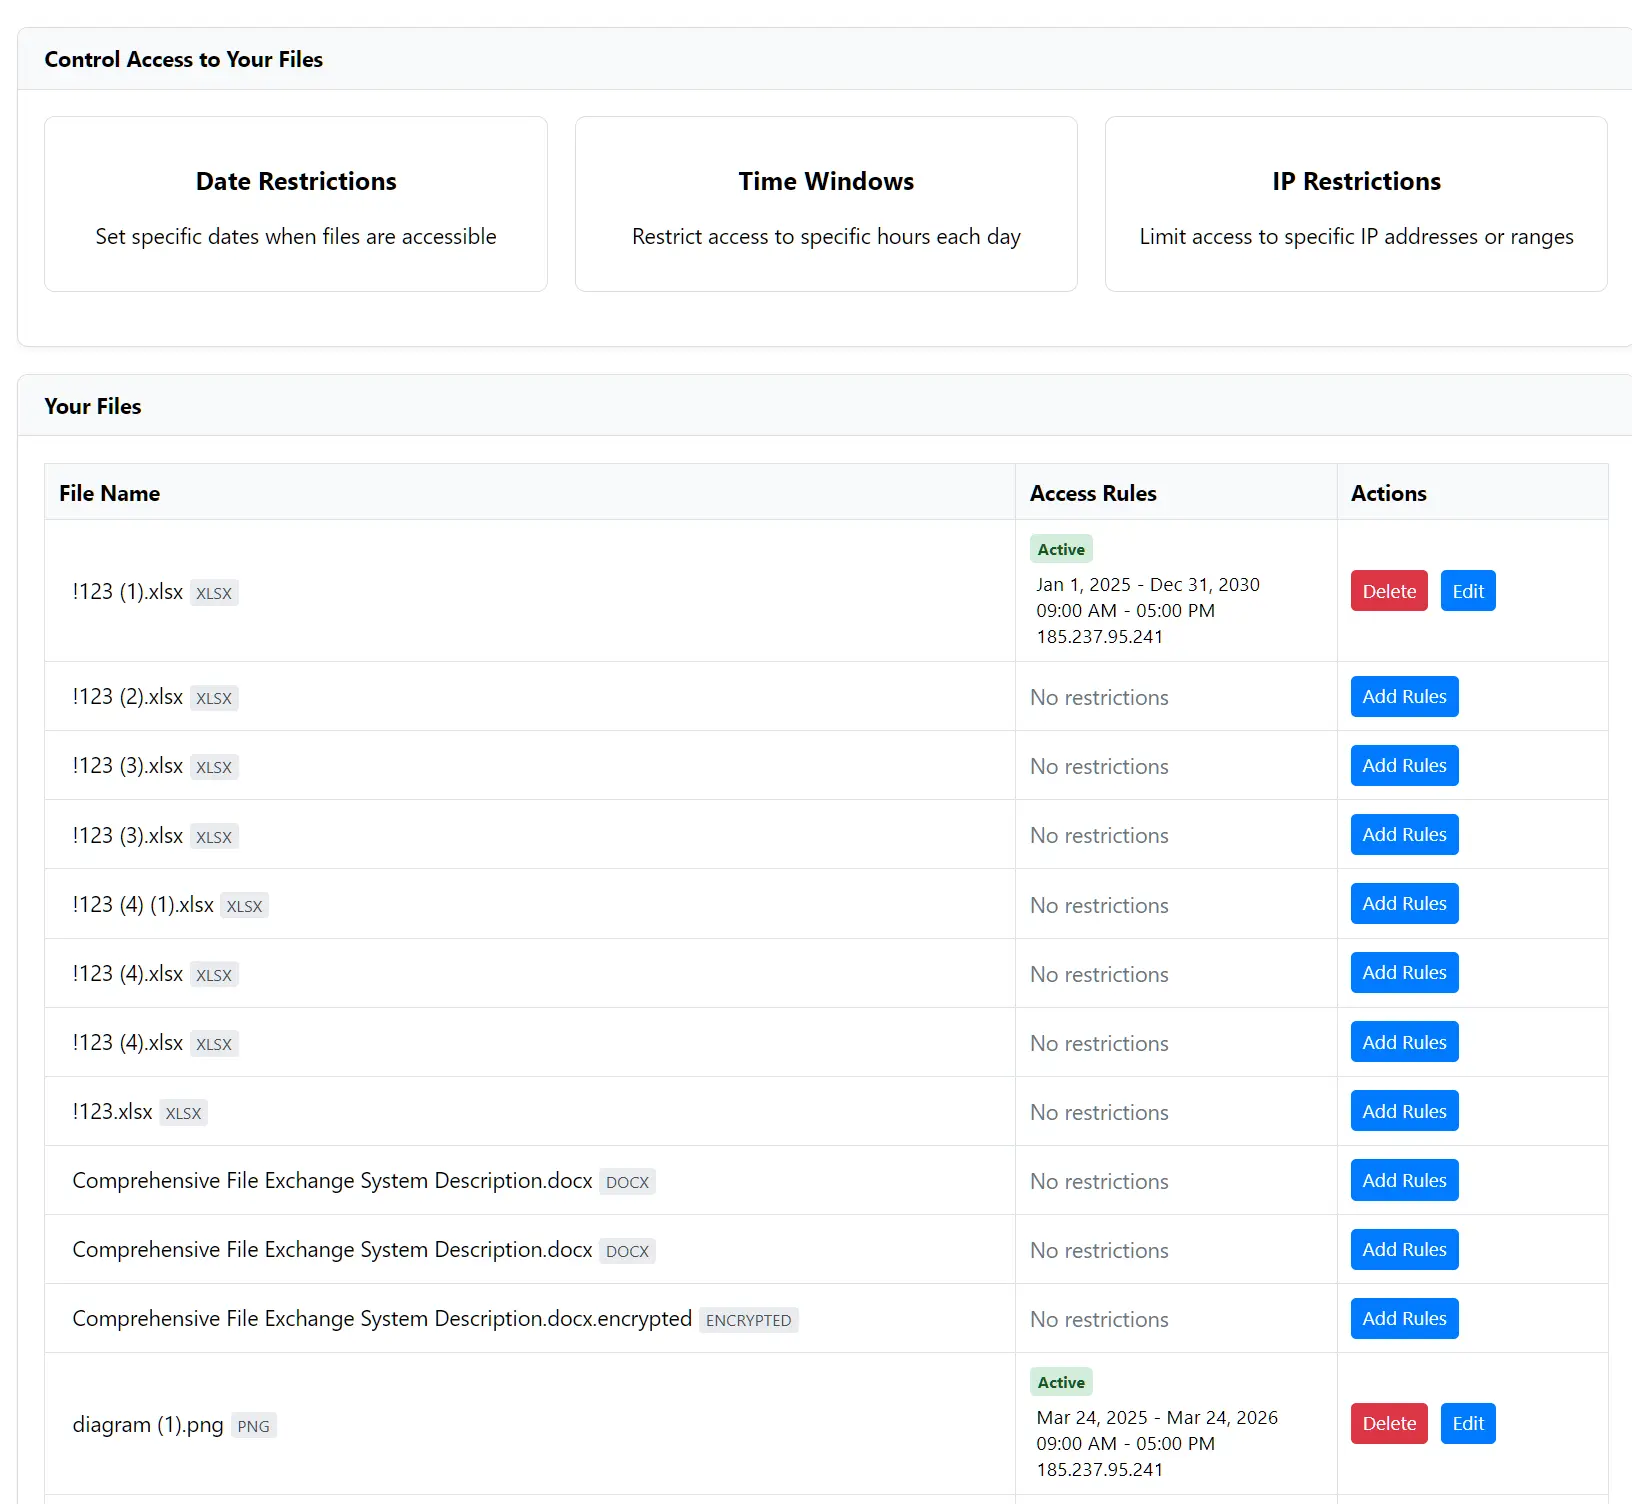
Task: Add rules to !123 (4) (1).xlsx
Action: (x=1404, y=904)
